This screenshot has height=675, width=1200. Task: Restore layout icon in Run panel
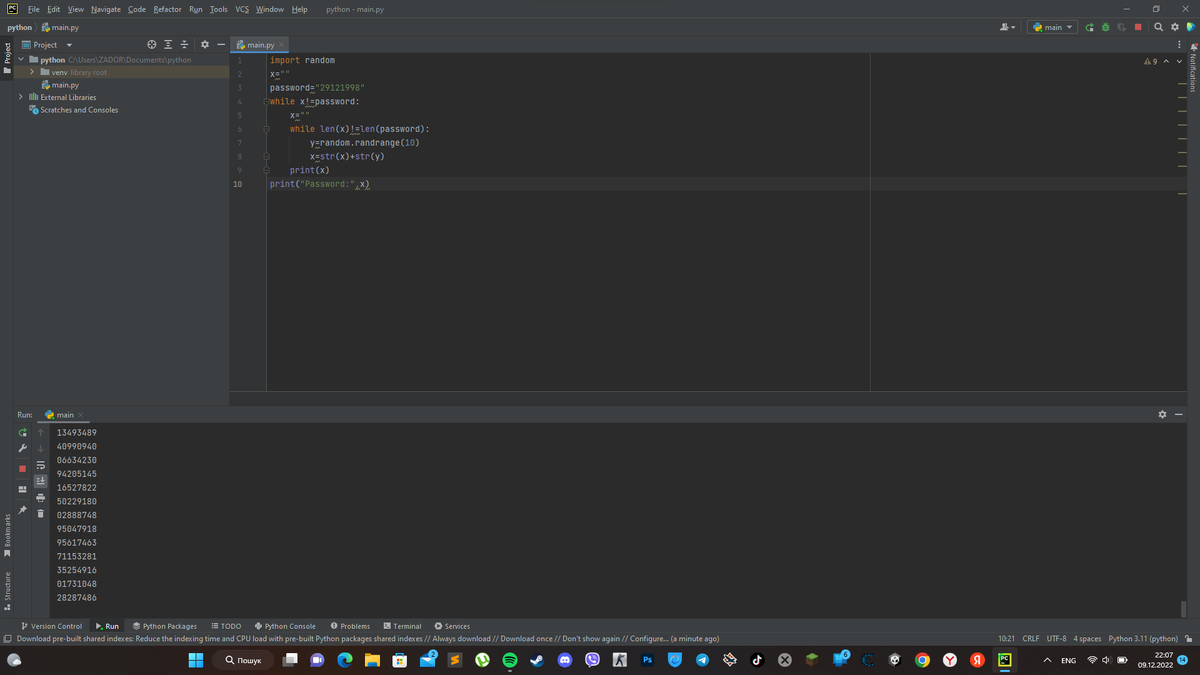pyautogui.click(x=24, y=489)
